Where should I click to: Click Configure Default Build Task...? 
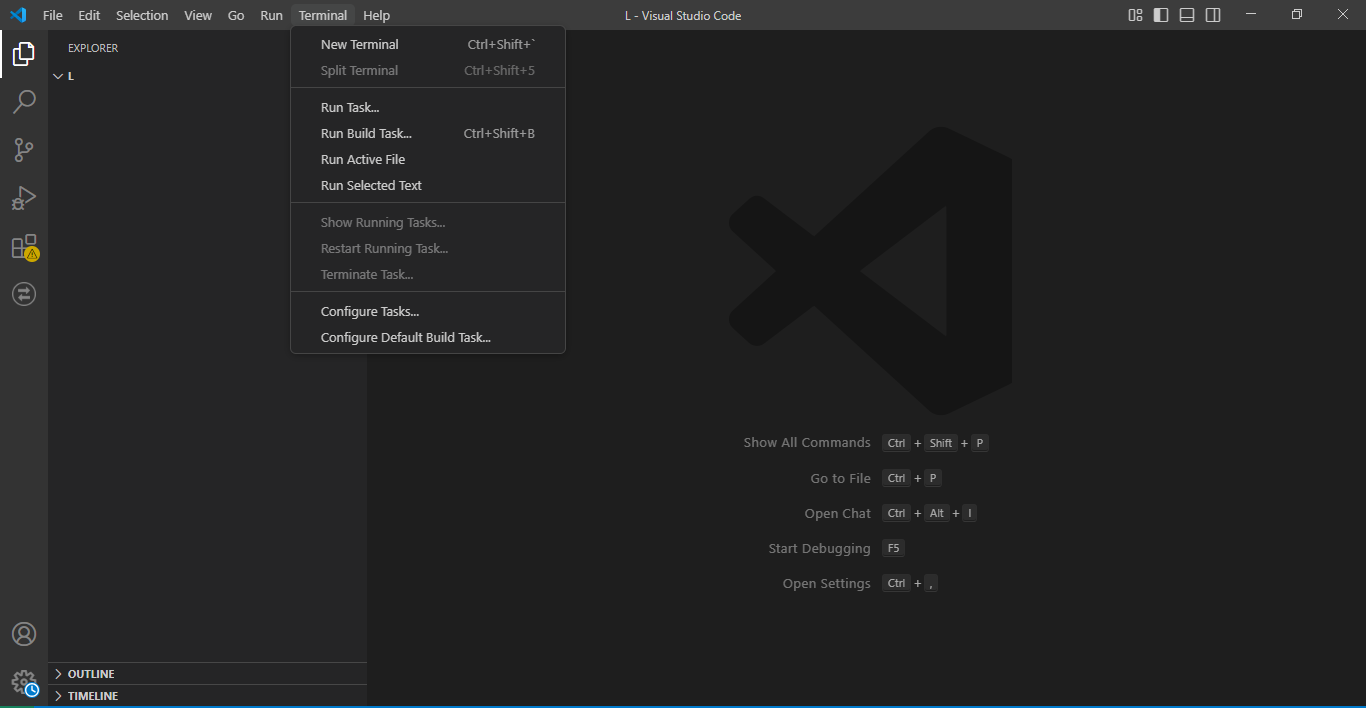(405, 338)
